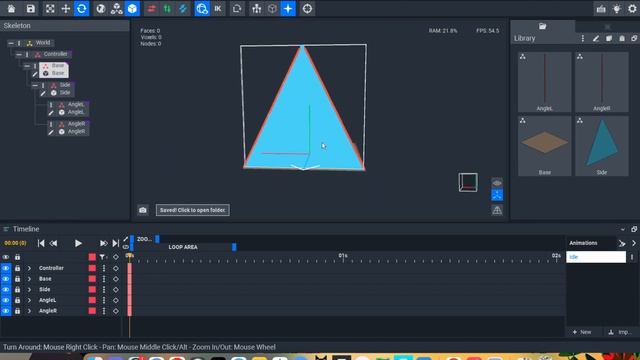Image resolution: width=640 pixels, height=360 pixels.
Task: Step back one frame in Timeline
Action: 53,243
